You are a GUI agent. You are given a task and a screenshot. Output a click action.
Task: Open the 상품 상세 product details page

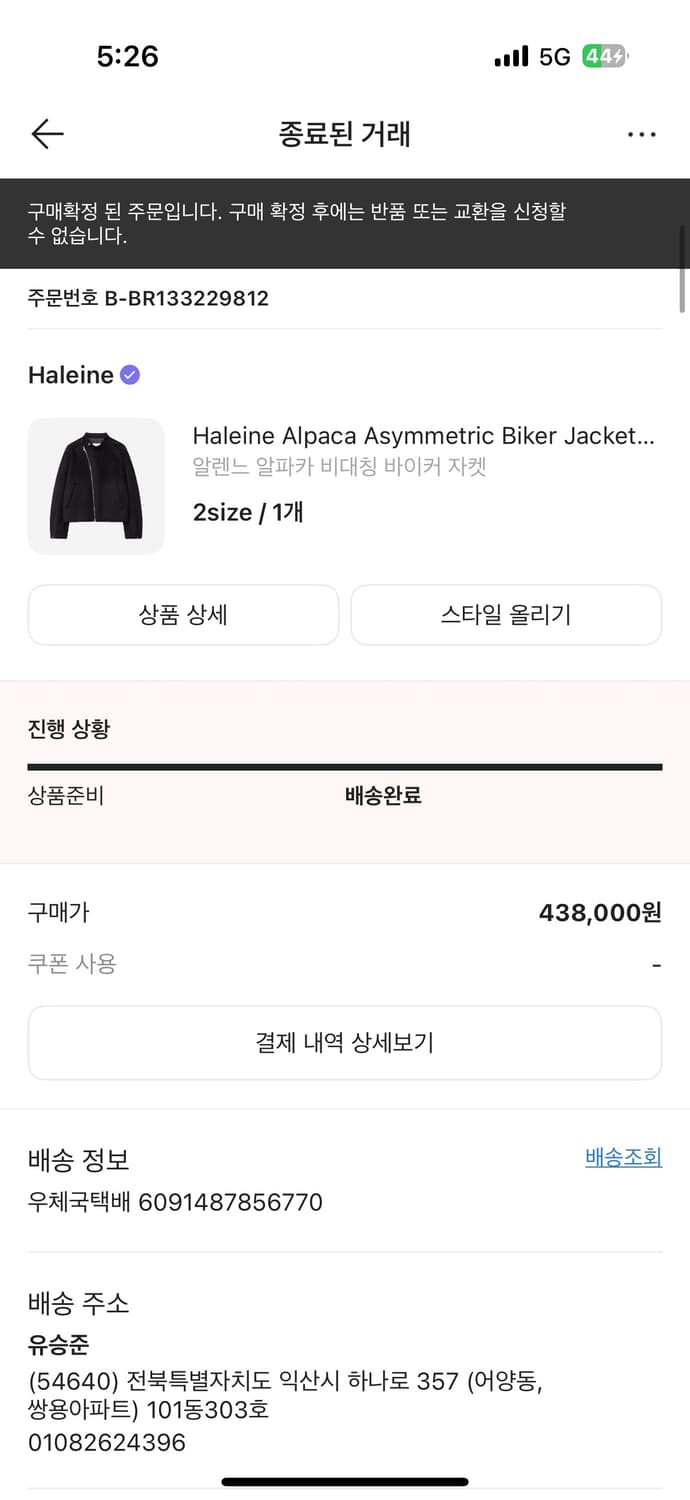click(183, 615)
